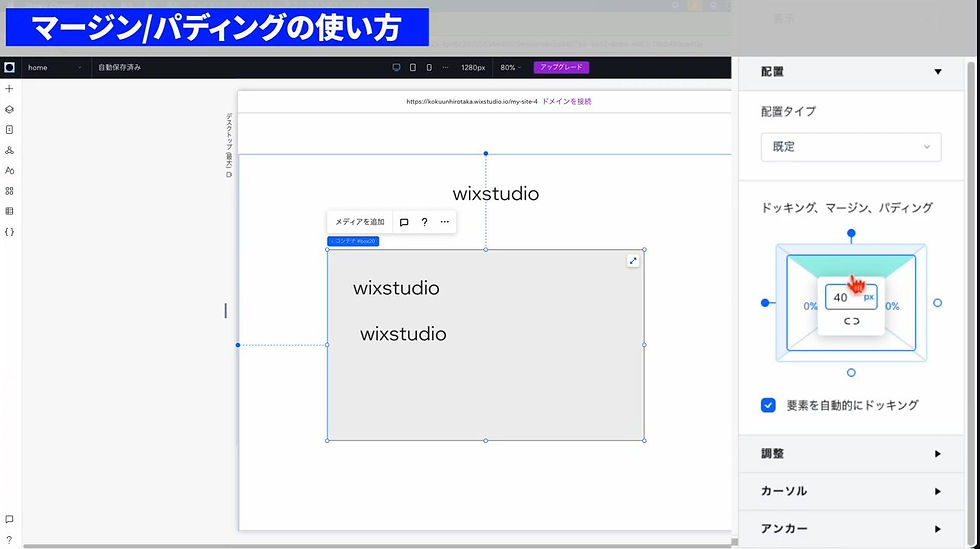Click the site URL text
The image size is (980, 549).
[472, 101]
